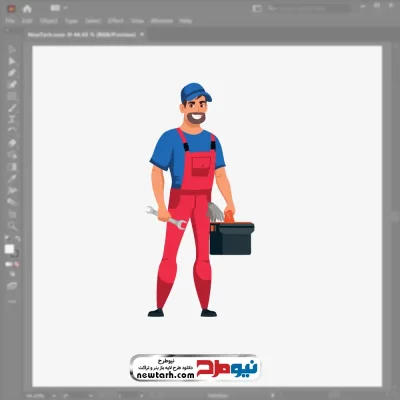Open the Object menu

pyautogui.click(x=49, y=21)
